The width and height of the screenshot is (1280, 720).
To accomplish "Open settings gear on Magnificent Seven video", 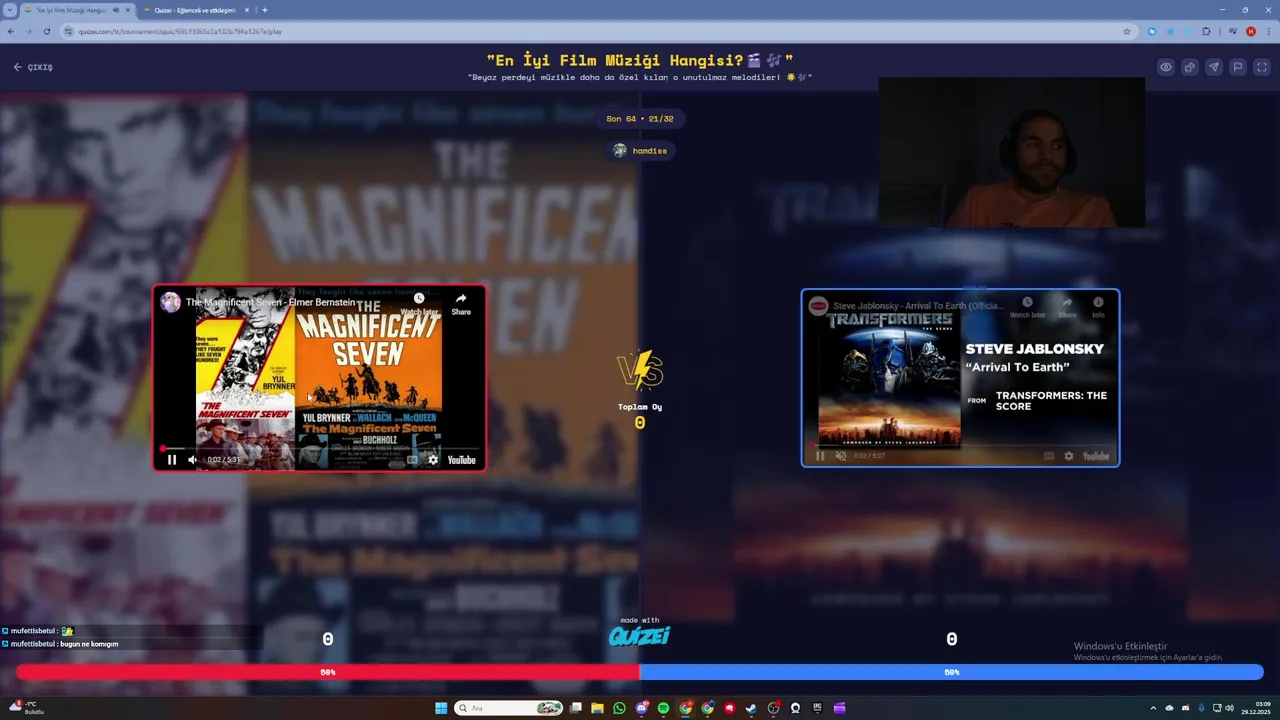I will 433,460.
